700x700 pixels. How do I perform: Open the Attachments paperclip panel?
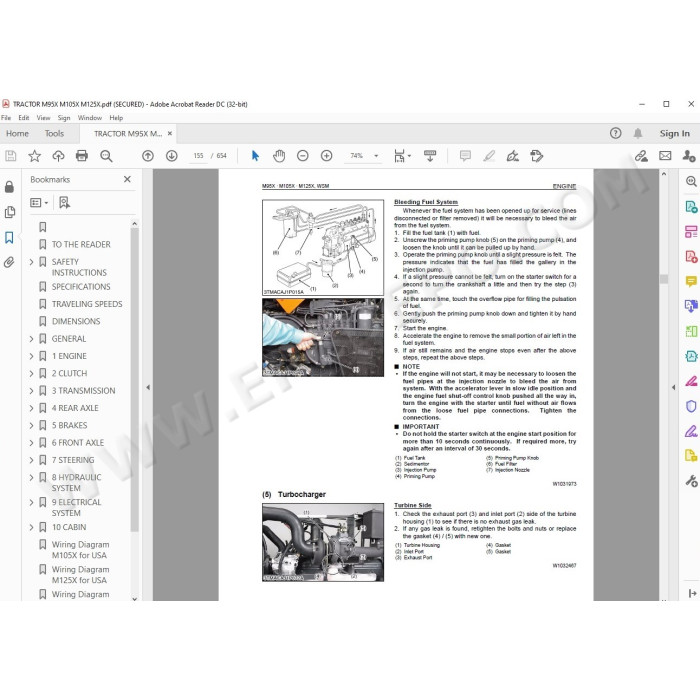[x=9, y=262]
